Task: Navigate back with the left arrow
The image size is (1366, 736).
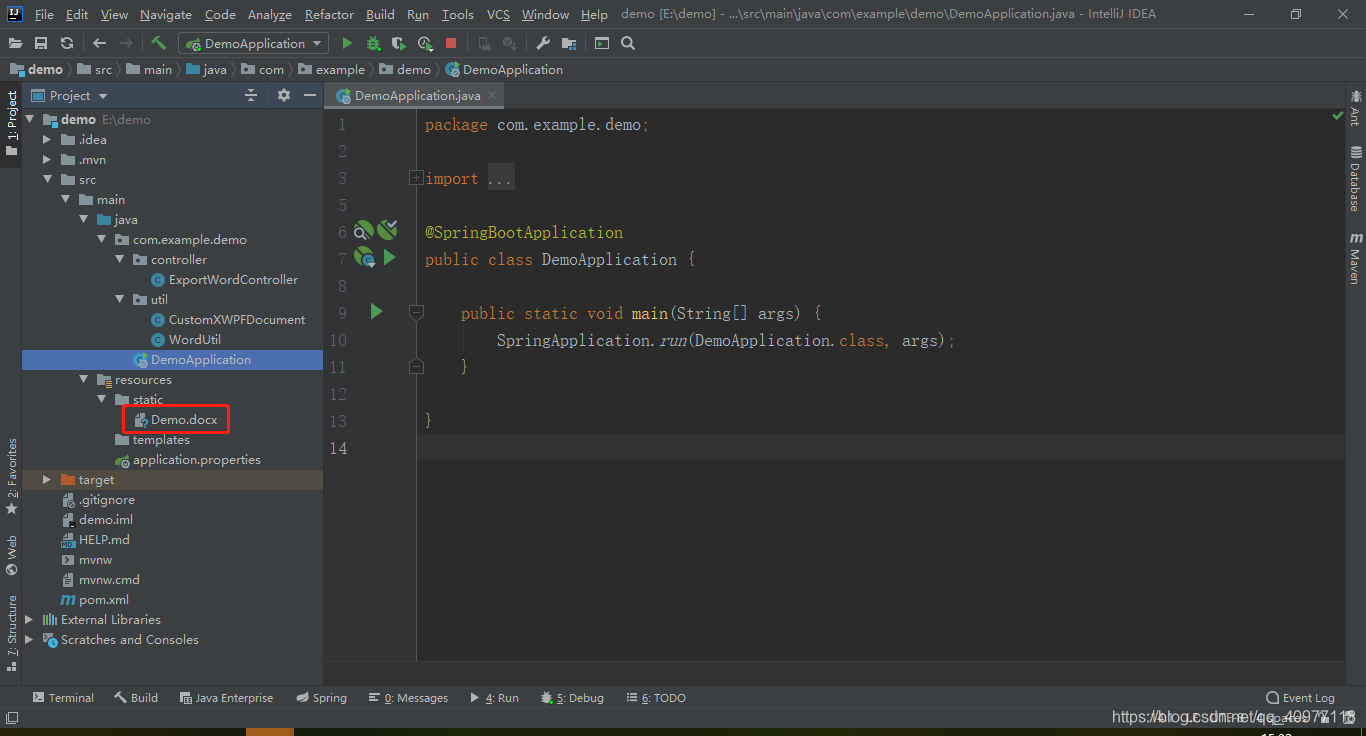Action: [99, 43]
